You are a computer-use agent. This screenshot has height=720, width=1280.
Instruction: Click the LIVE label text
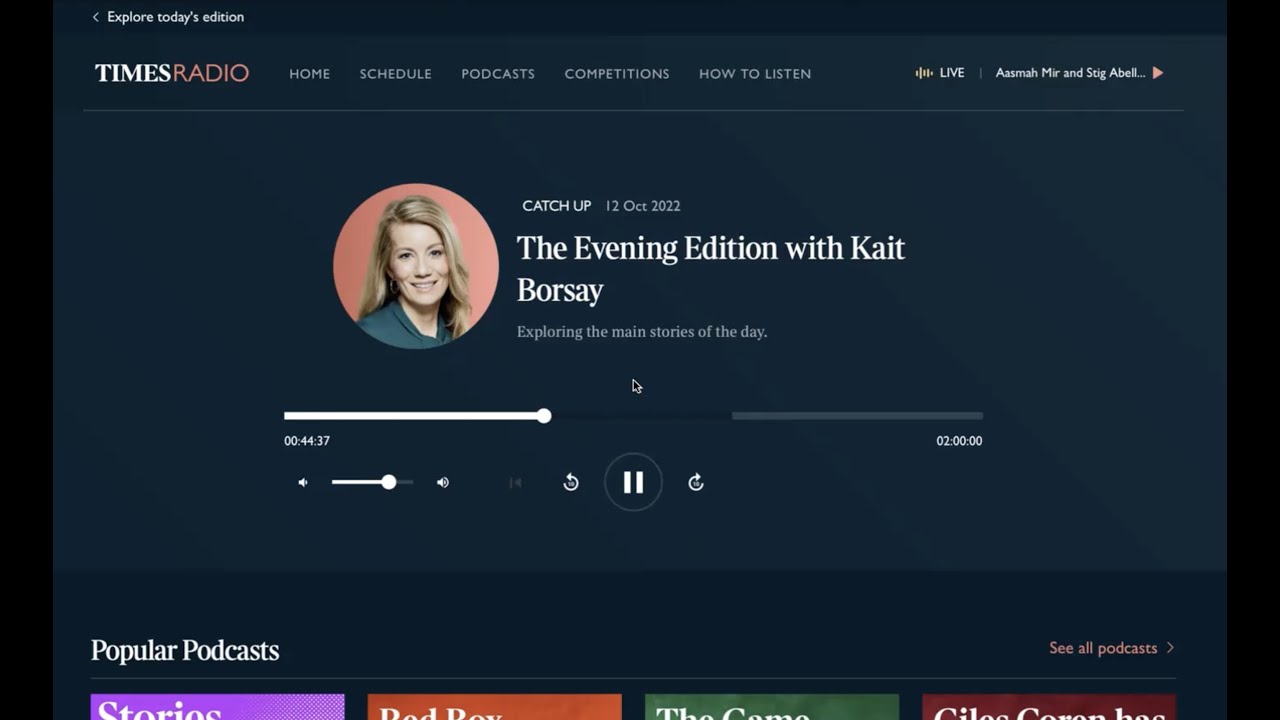point(952,73)
